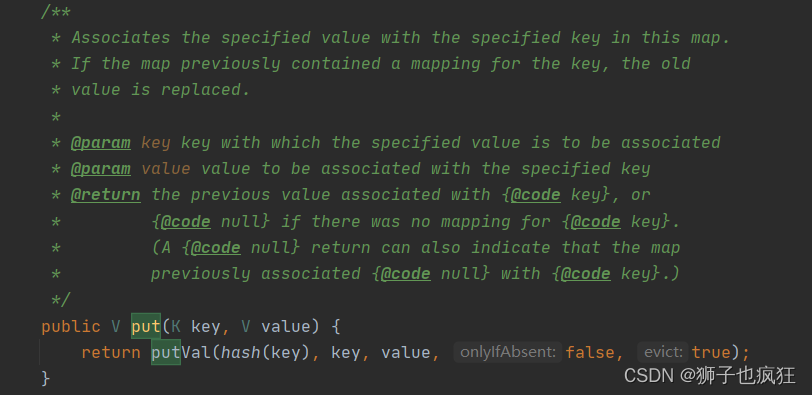The image size is (812, 395).
Task: Click the @code tag before 'key}, or'
Action: tap(535, 195)
